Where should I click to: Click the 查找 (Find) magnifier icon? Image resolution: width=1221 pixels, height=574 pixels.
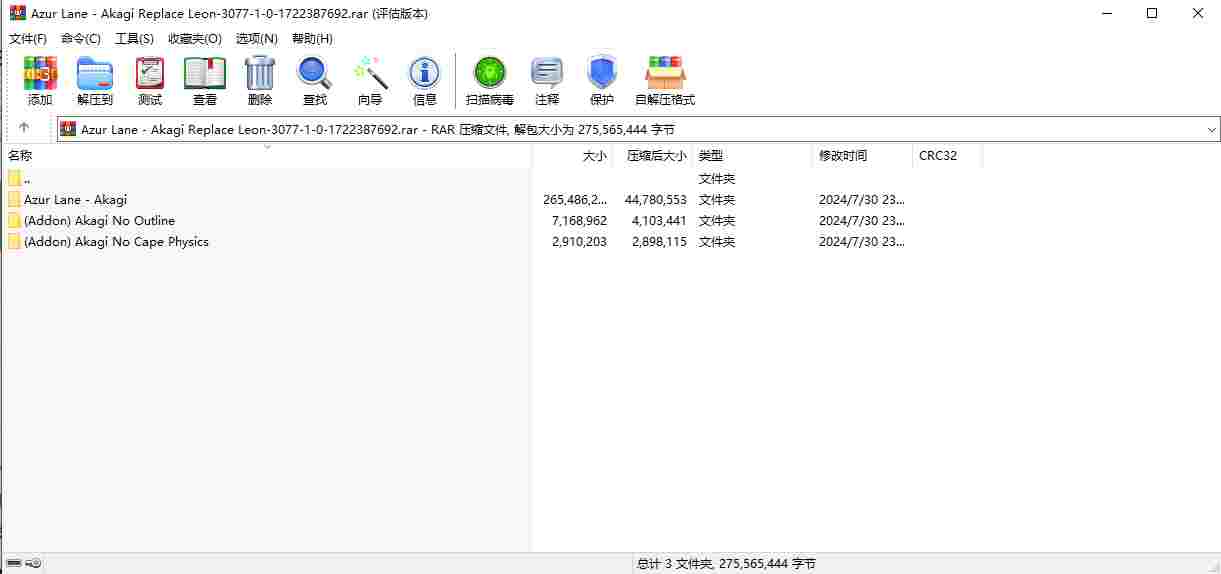(314, 73)
